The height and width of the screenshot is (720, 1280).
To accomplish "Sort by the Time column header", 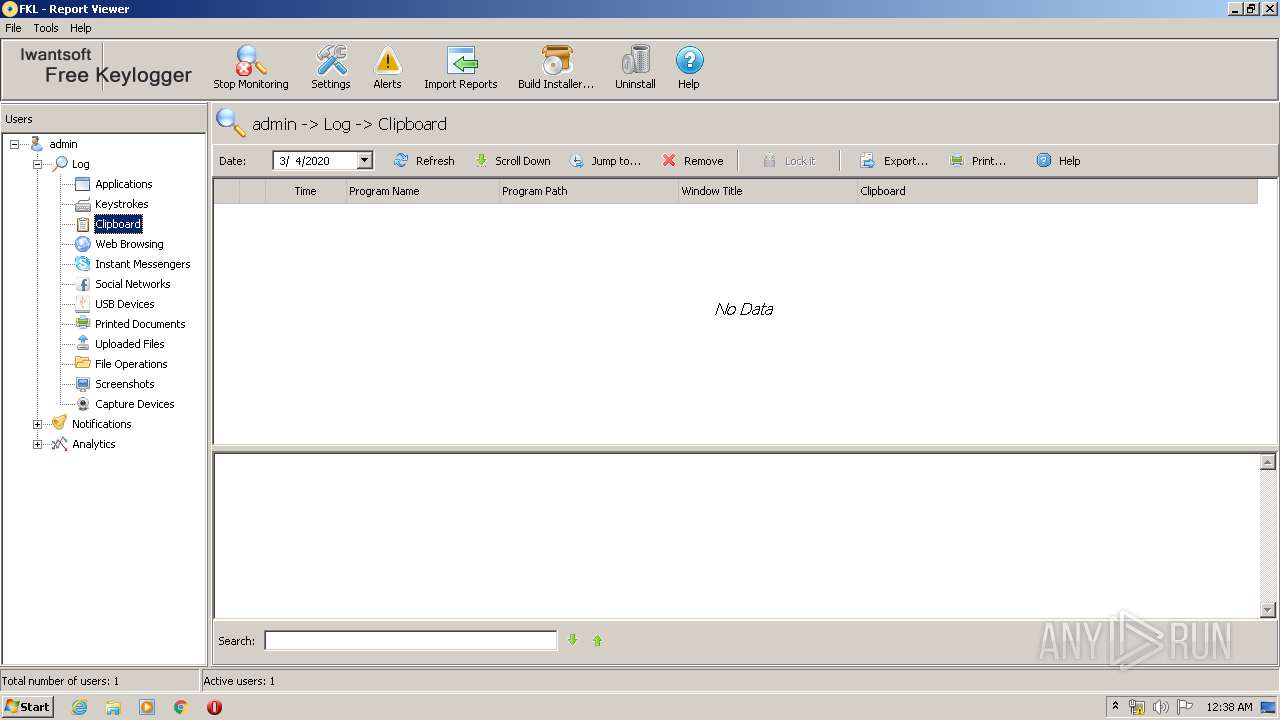I will coord(305,191).
